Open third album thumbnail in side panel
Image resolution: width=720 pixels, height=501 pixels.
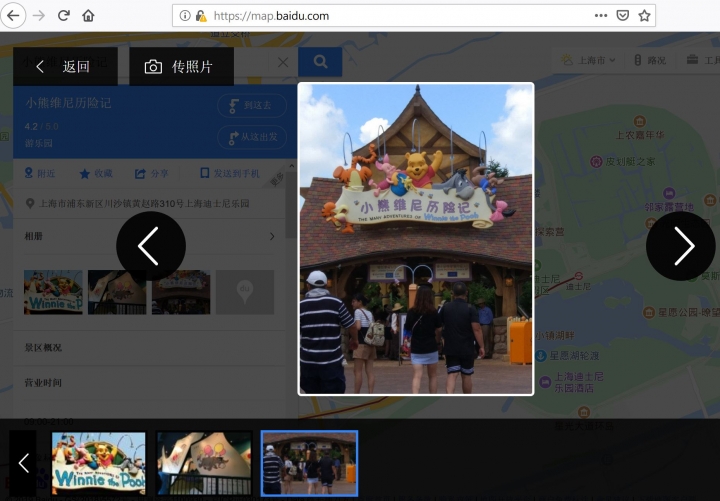coord(181,292)
